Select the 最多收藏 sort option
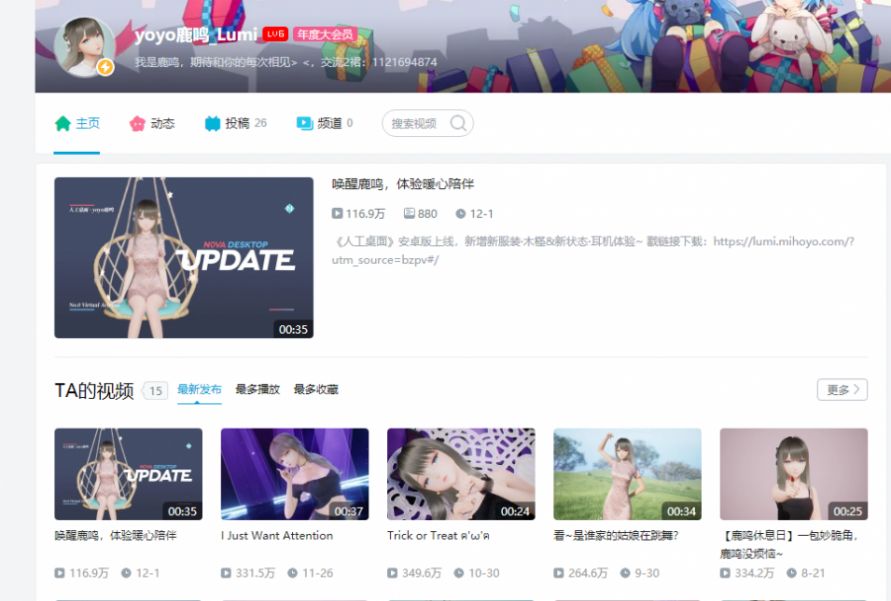This screenshot has width=891, height=601. pos(315,390)
